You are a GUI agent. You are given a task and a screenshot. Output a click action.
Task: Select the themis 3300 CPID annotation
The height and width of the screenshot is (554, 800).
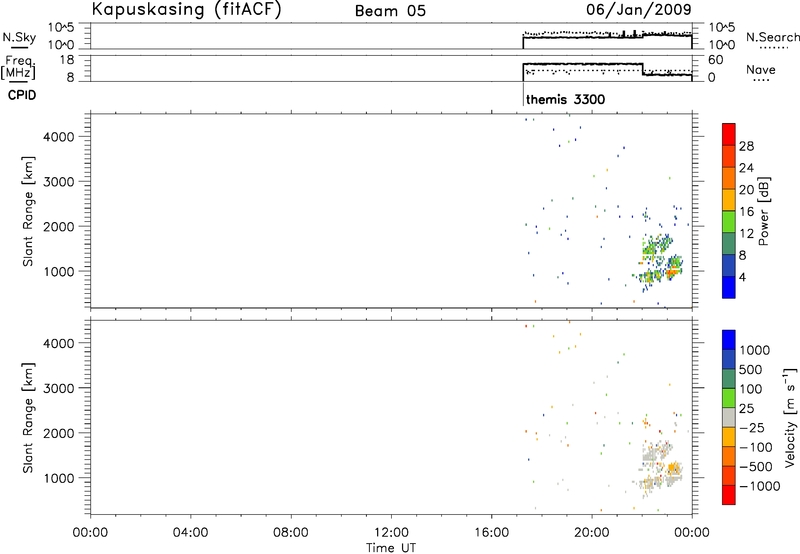[x=565, y=99]
